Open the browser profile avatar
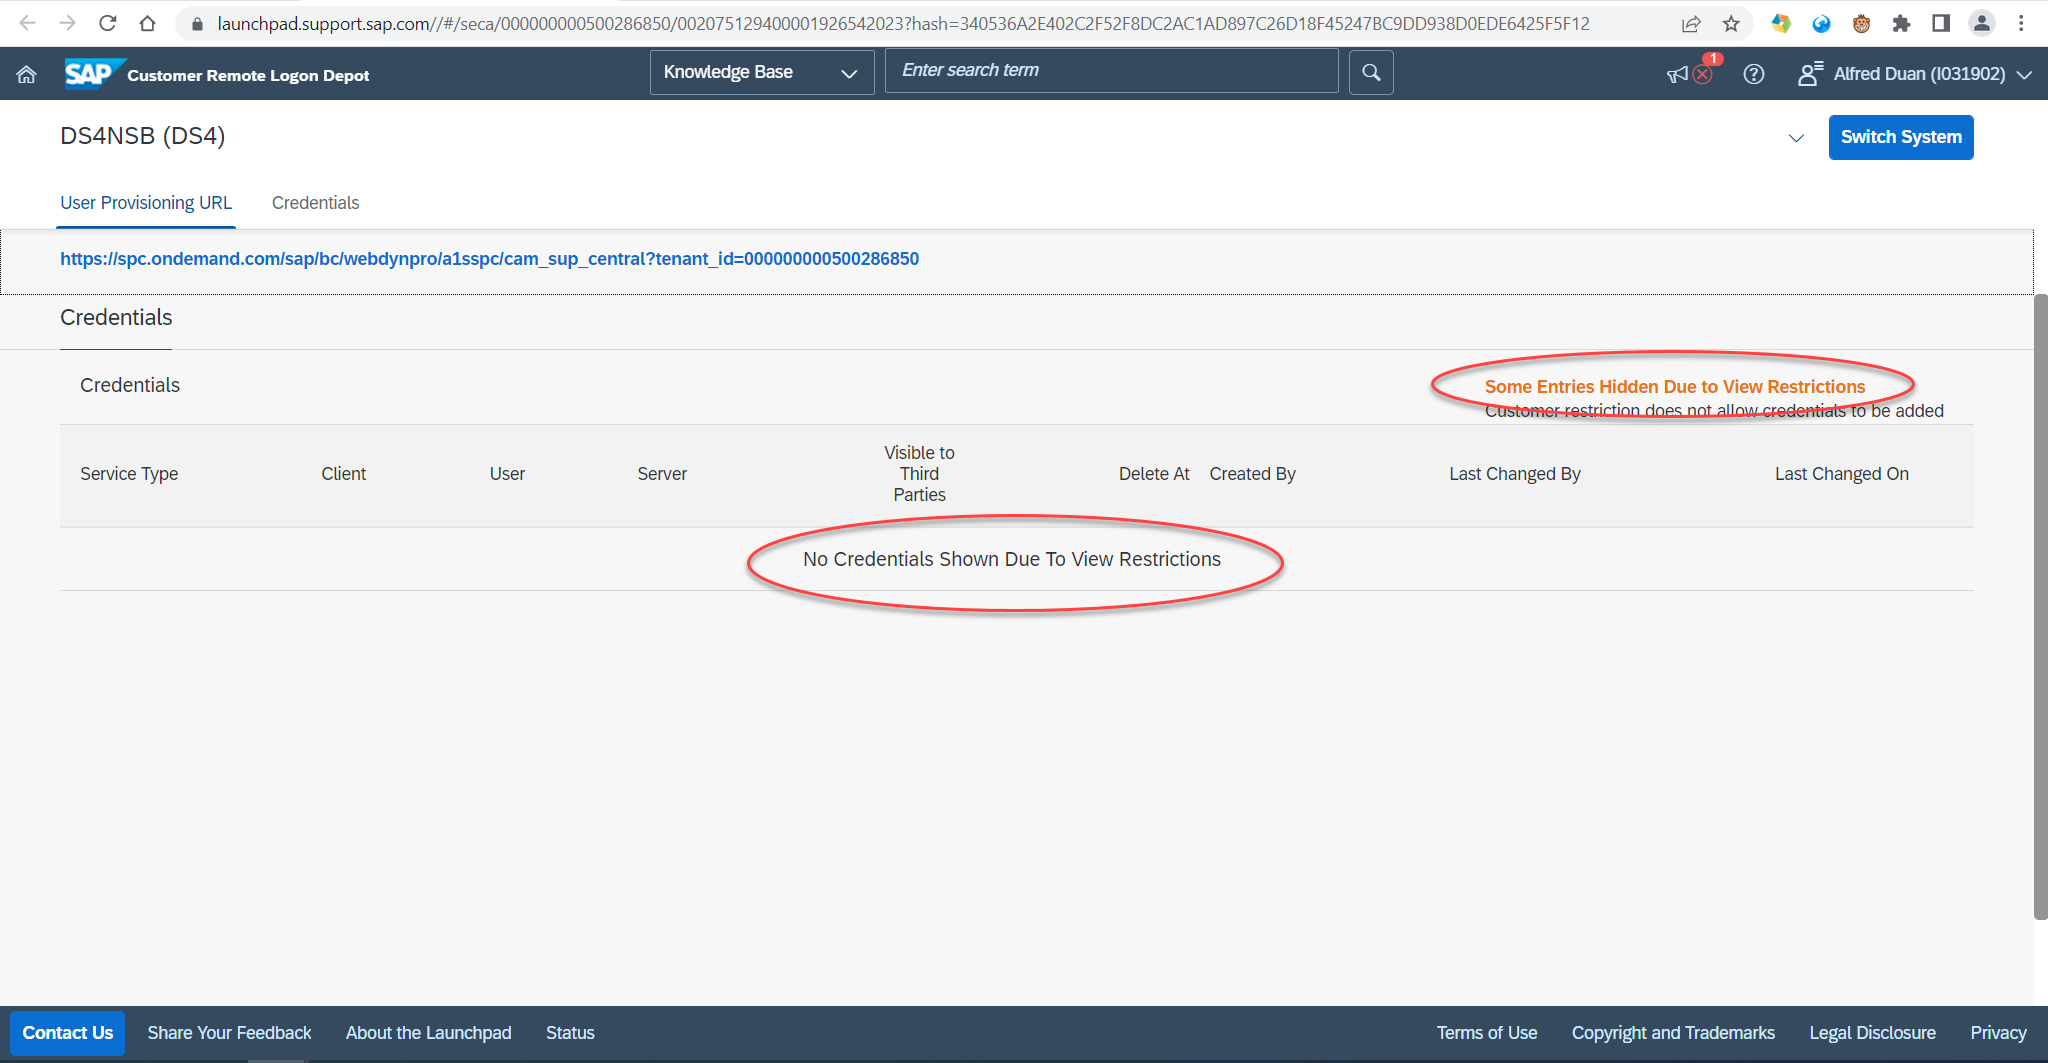Viewport: 2048px width, 1063px height. coord(1981,23)
